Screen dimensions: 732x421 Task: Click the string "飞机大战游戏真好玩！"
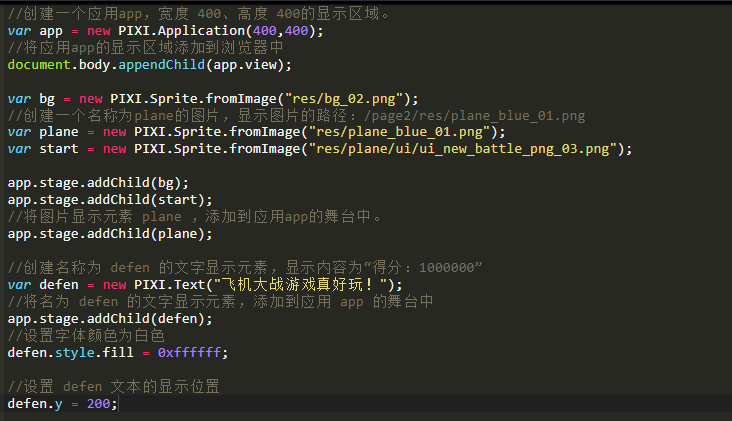click(300, 284)
